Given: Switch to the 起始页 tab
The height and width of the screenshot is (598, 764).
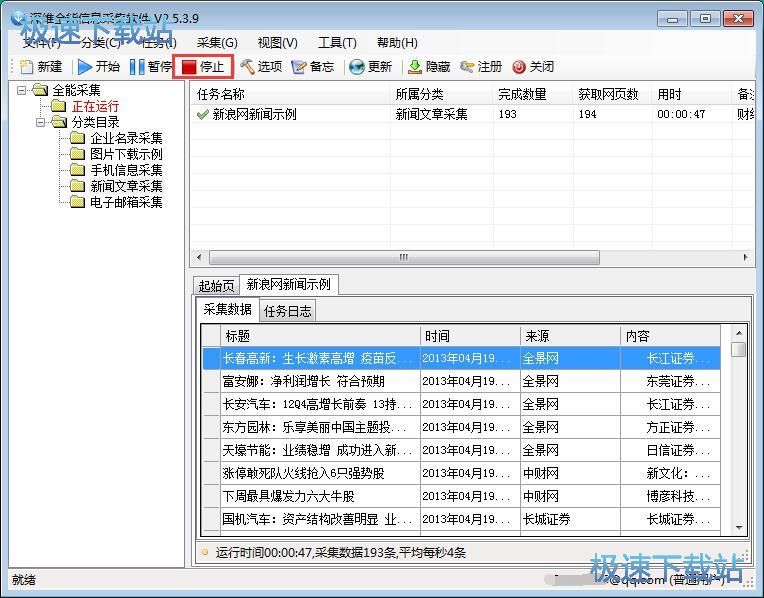Looking at the screenshot, I should (x=216, y=286).
